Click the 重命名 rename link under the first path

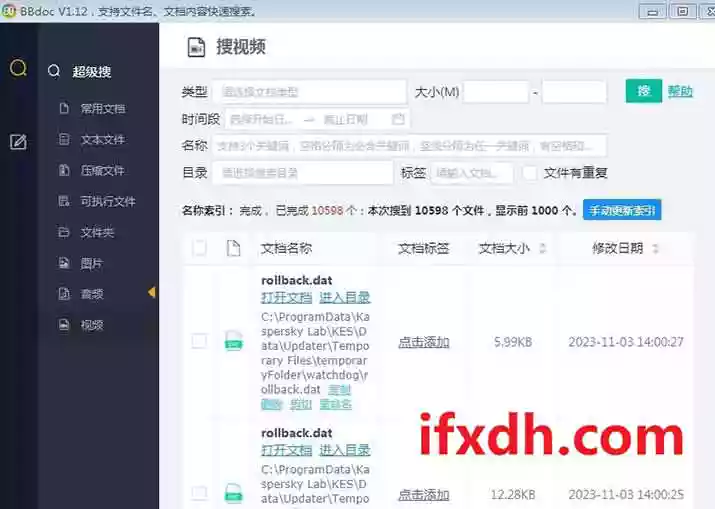(336, 404)
